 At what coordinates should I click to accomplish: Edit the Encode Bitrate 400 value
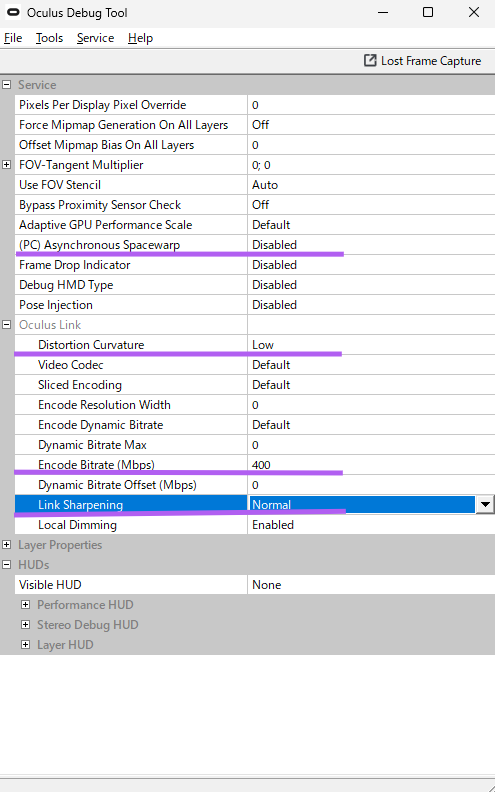pos(371,465)
